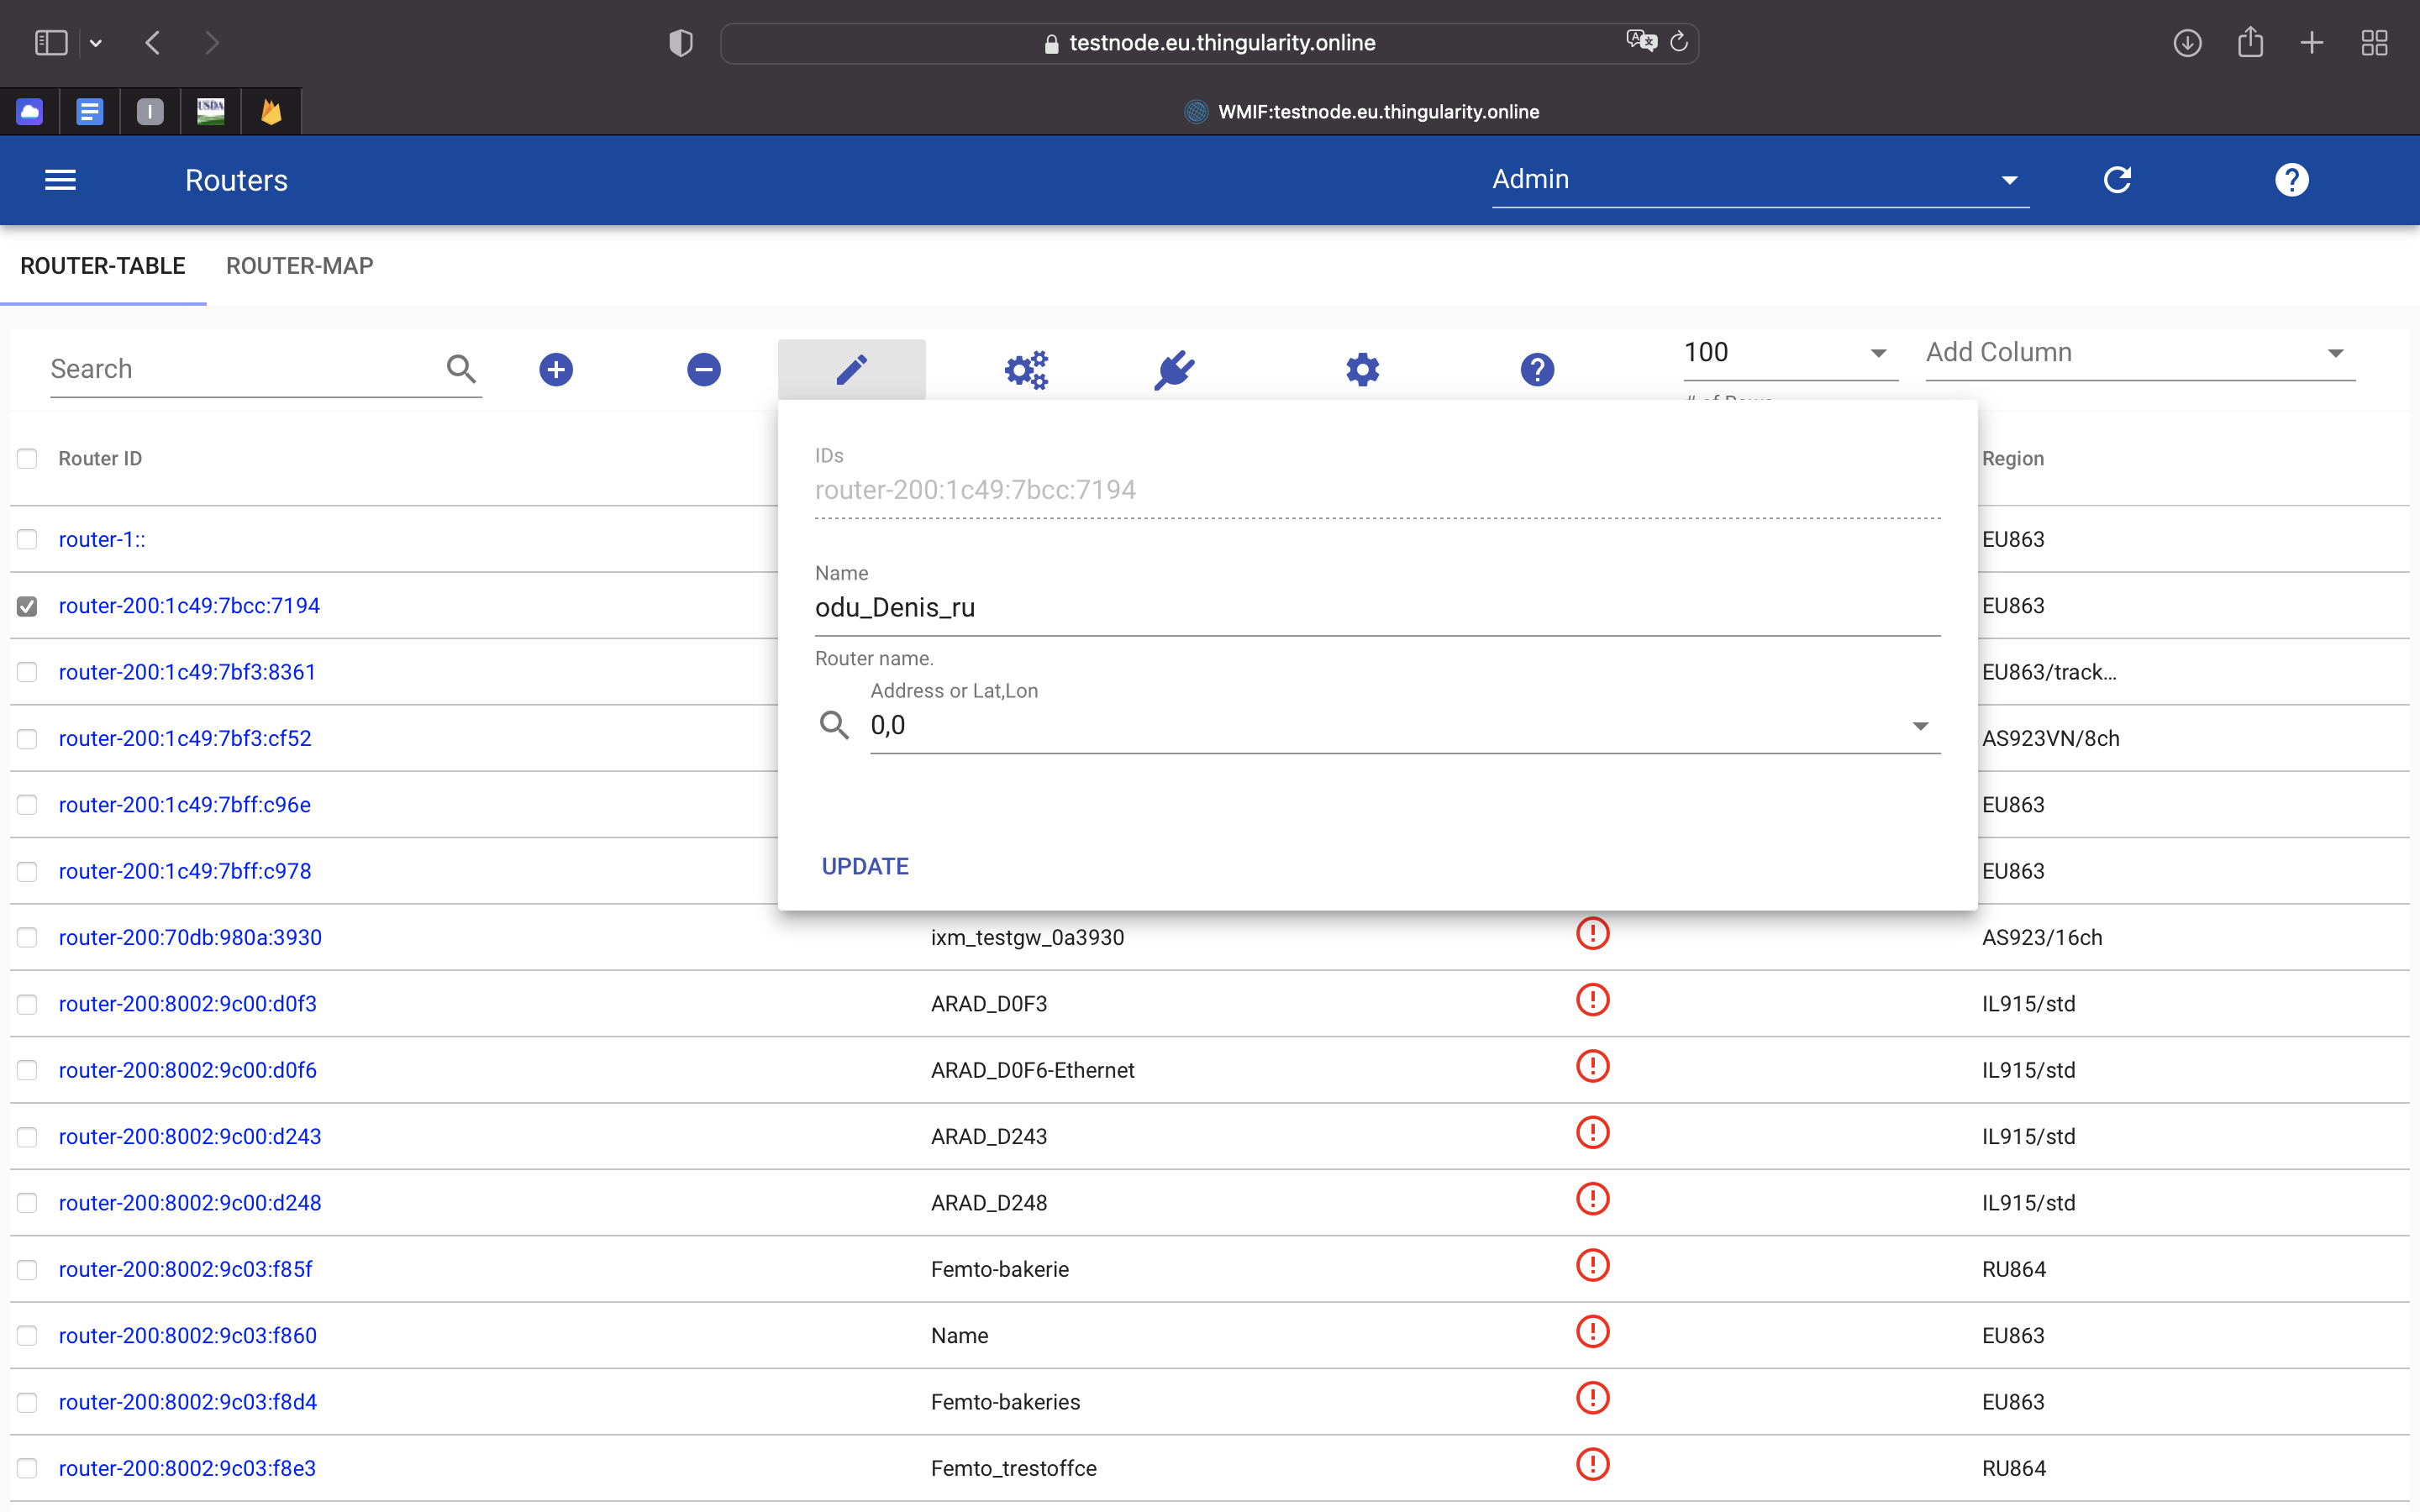2420x1512 pixels.
Task: Select the ROUTER-TABLE tab
Action: pyautogui.click(x=103, y=266)
